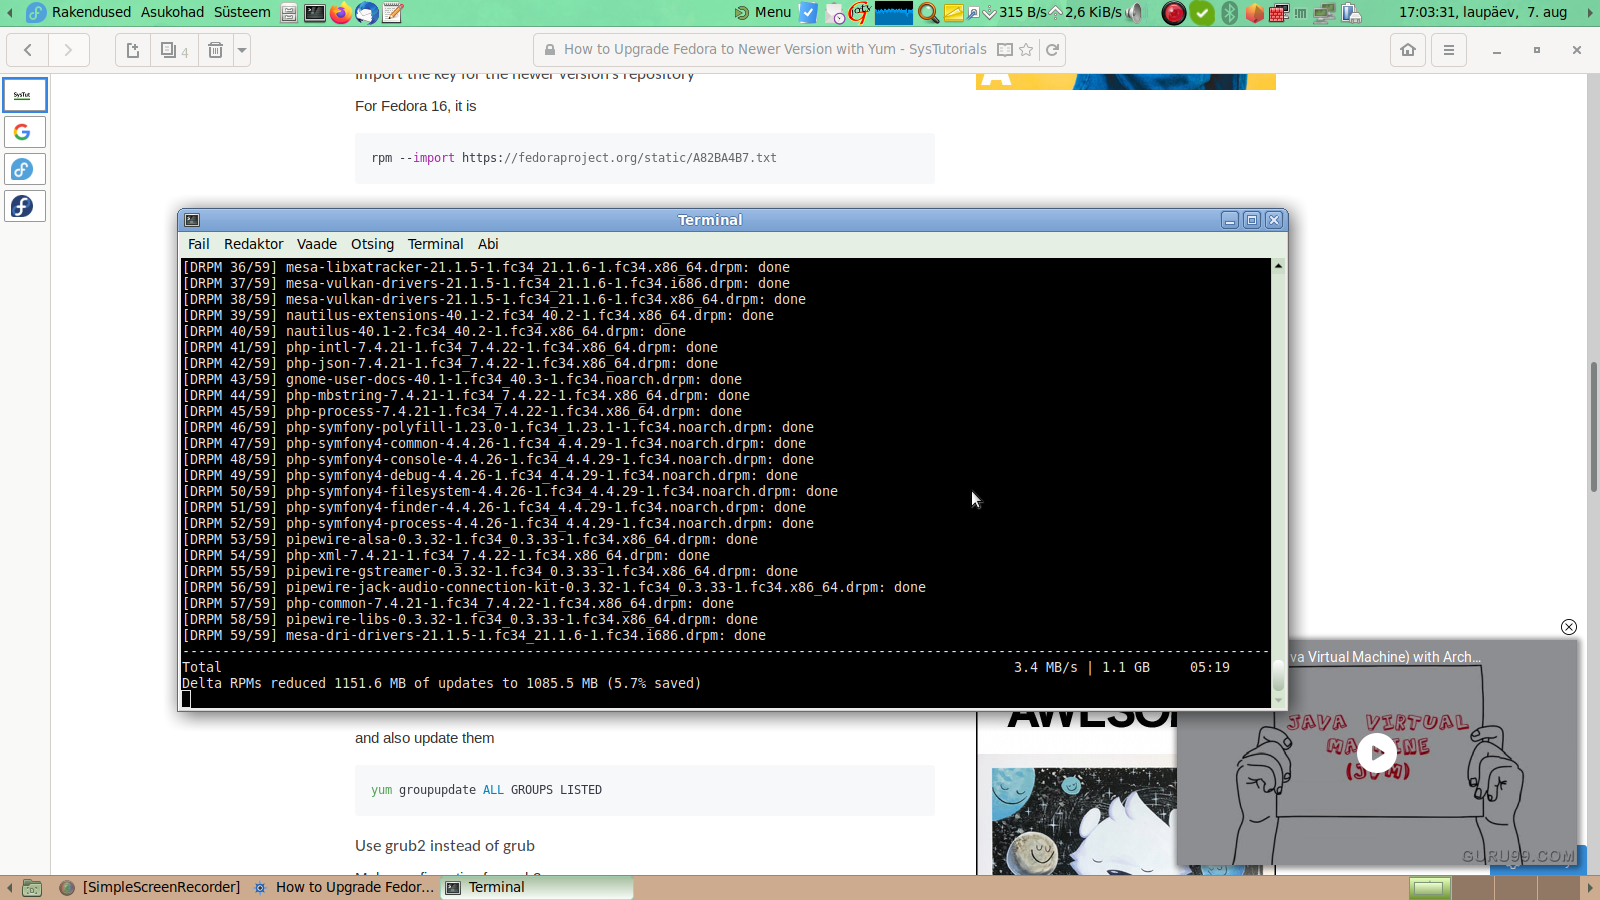Switch to the SysTutorials sidebar tab
Viewport: 1600px width, 900px height.
(25, 95)
